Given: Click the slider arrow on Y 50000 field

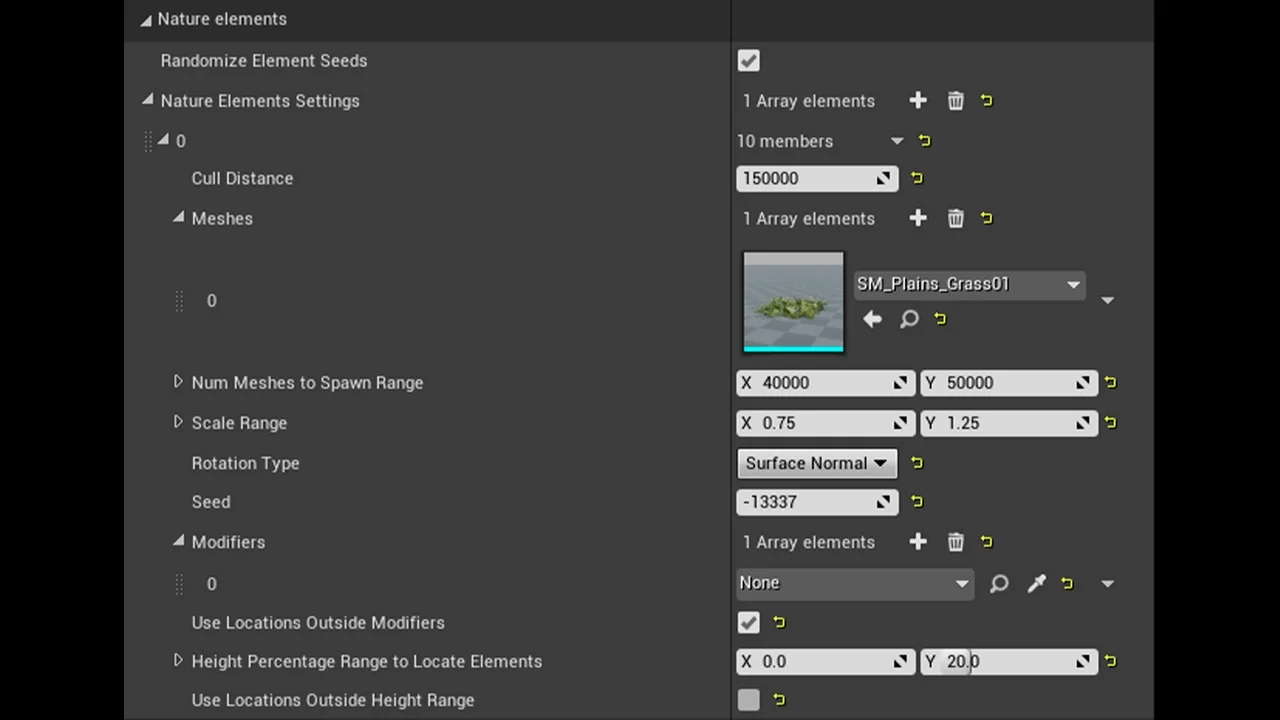Looking at the screenshot, I should pyautogui.click(x=1082, y=383).
